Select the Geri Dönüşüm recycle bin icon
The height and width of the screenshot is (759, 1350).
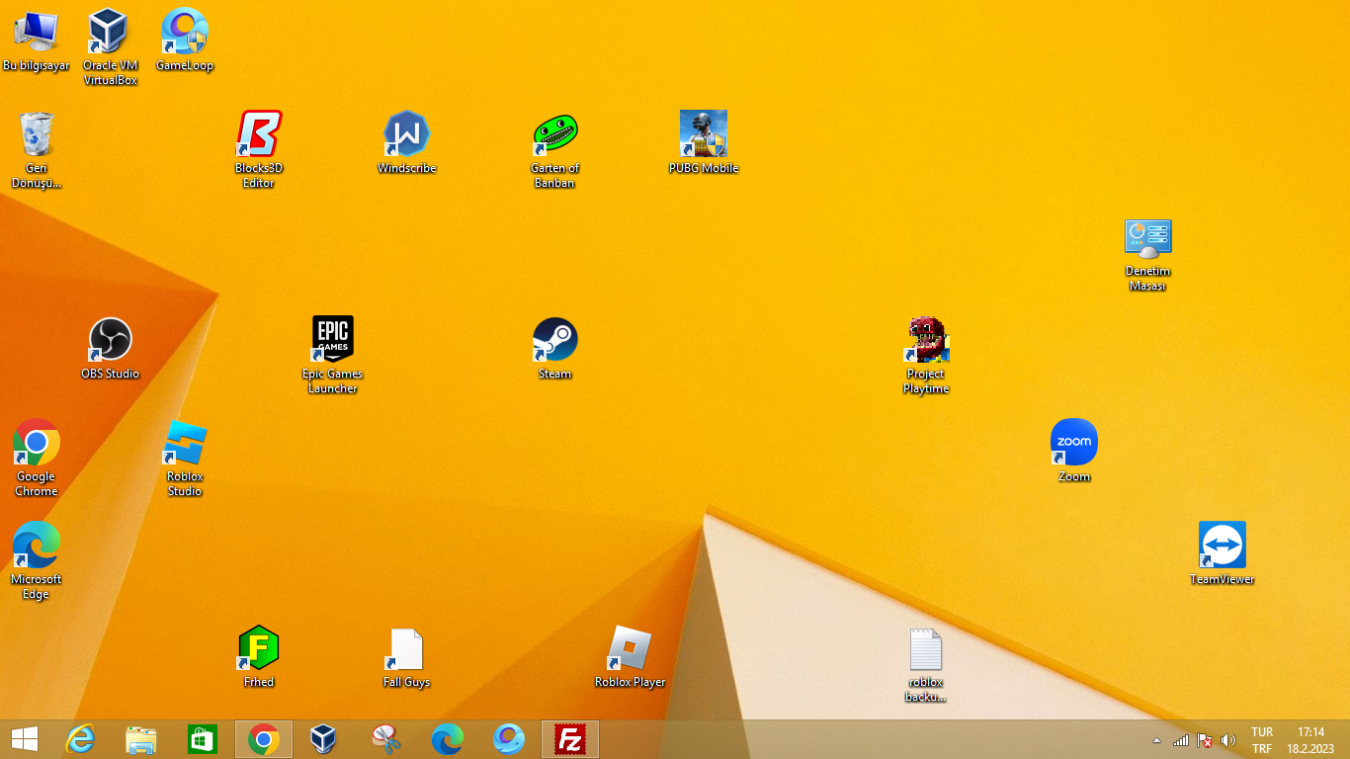click(x=36, y=150)
